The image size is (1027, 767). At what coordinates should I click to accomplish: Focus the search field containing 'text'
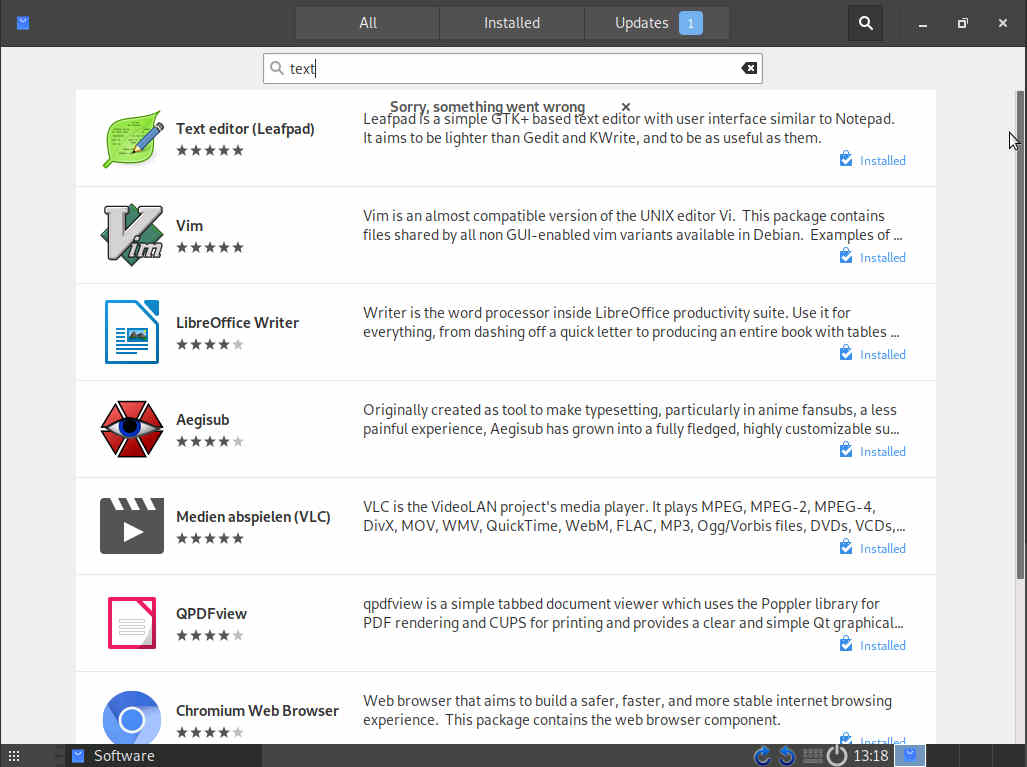[513, 68]
